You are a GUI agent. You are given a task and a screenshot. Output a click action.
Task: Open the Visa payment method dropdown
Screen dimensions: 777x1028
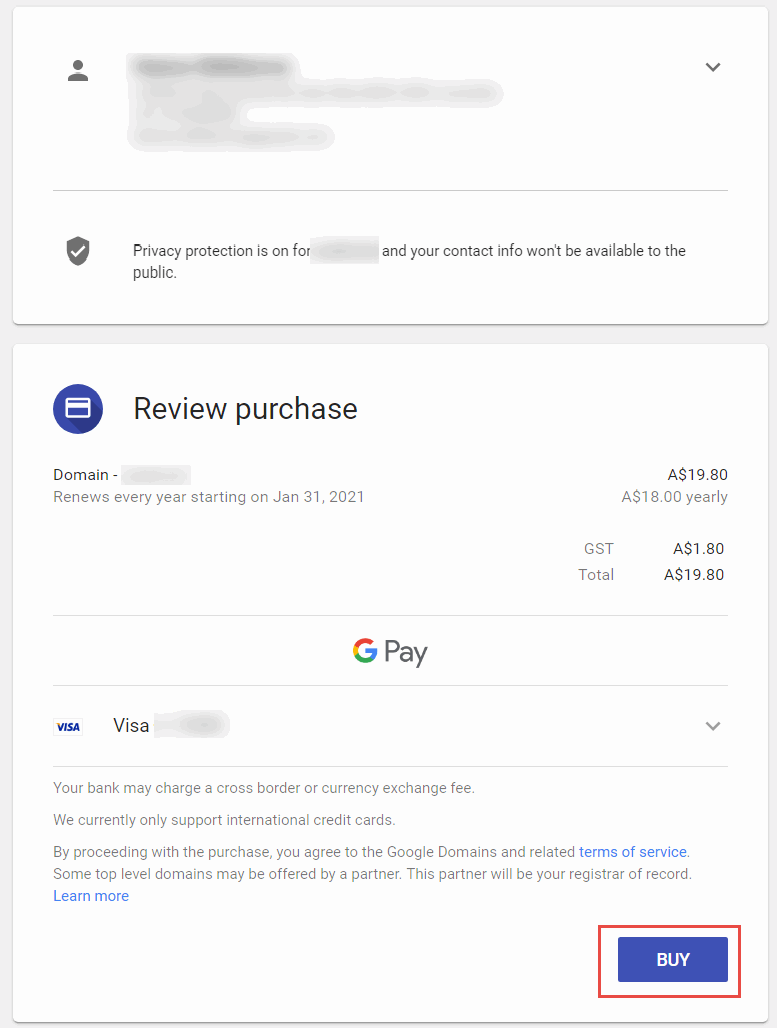(x=713, y=726)
